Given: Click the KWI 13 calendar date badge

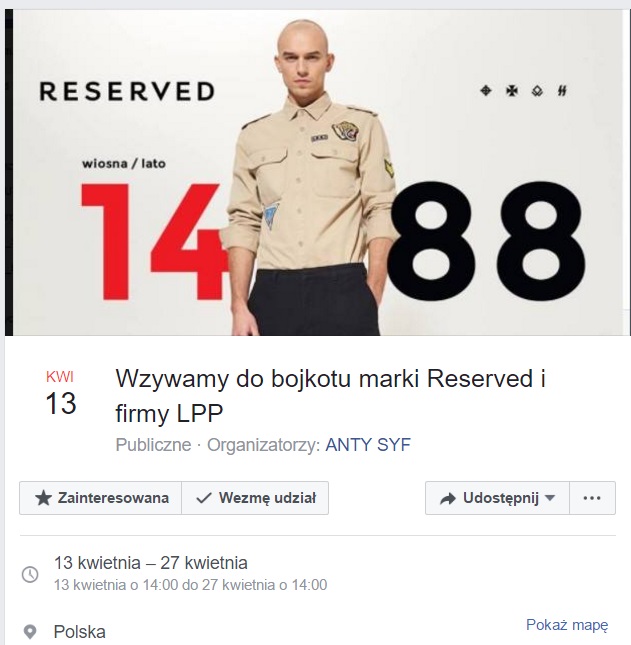Looking at the screenshot, I should click(x=60, y=393).
